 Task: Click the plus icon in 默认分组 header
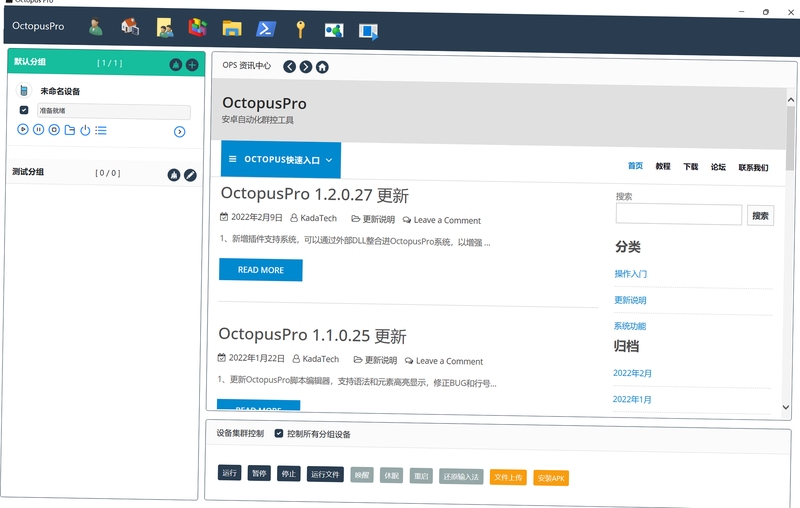[x=192, y=65]
